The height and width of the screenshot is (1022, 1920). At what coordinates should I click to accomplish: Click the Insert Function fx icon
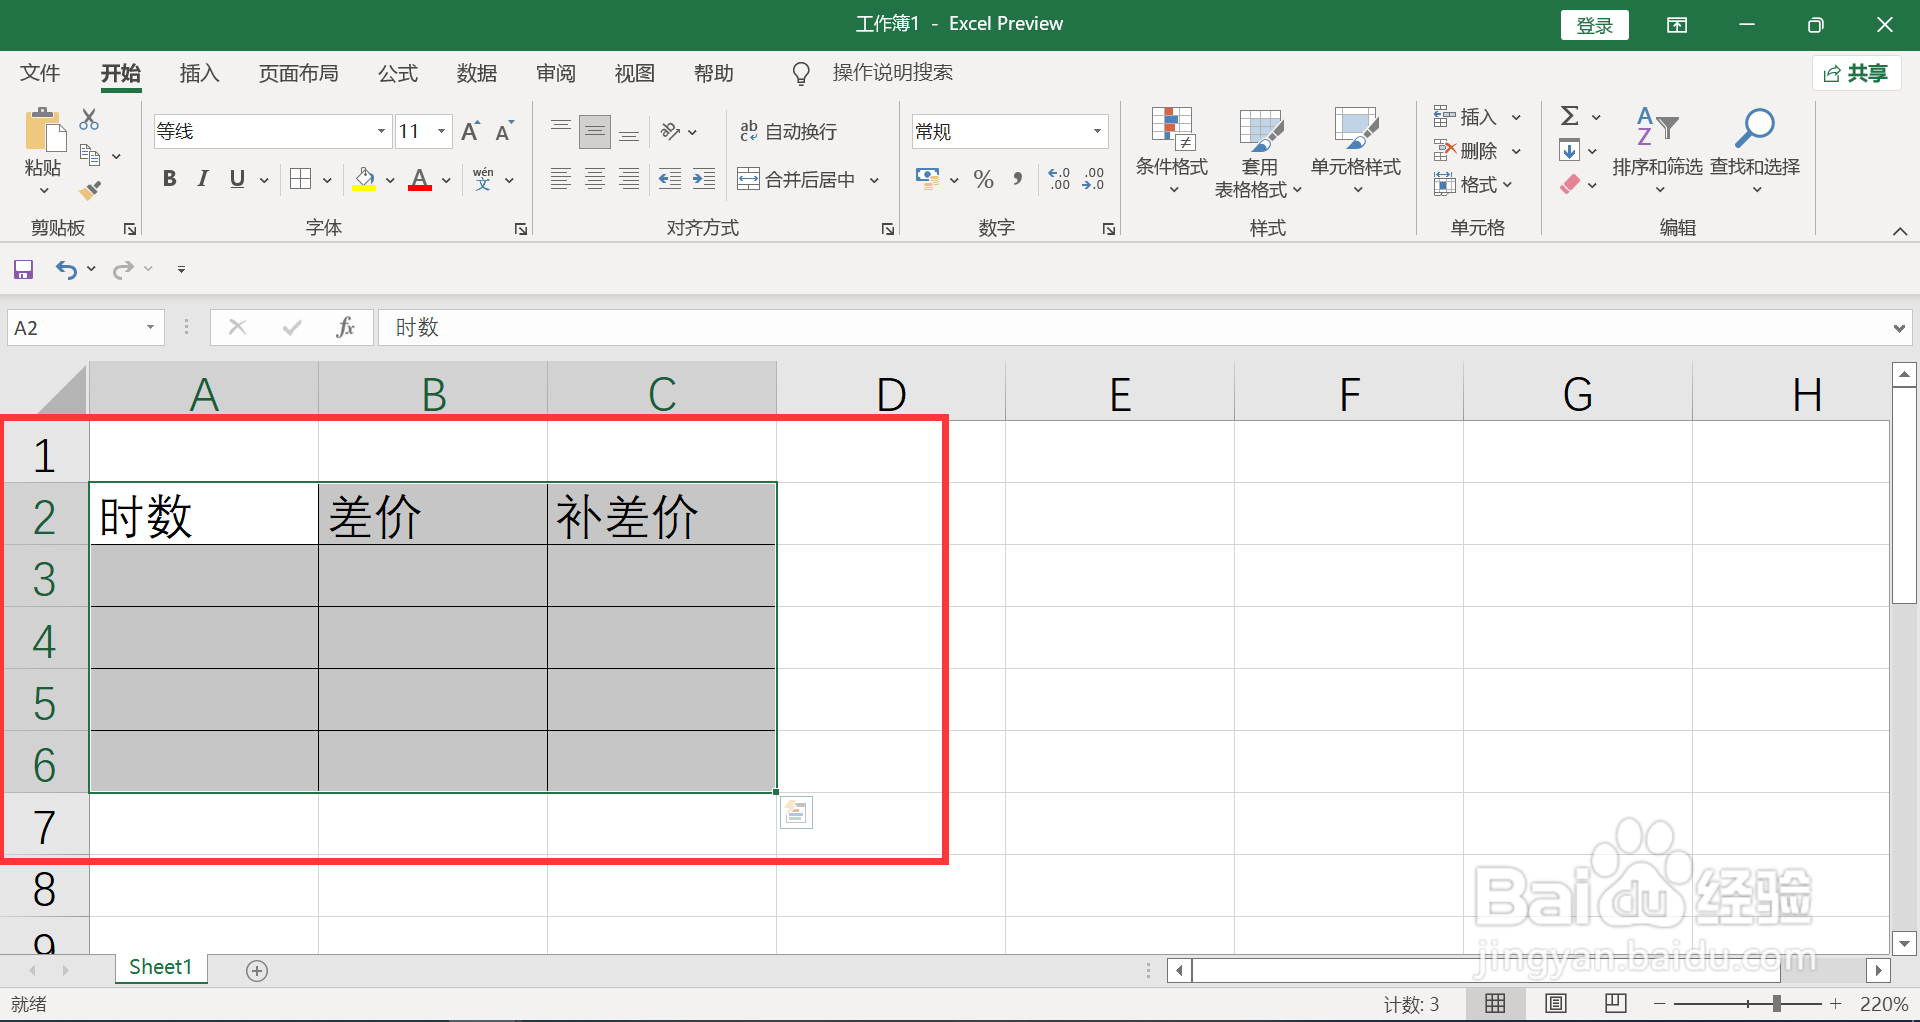click(345, 327)
